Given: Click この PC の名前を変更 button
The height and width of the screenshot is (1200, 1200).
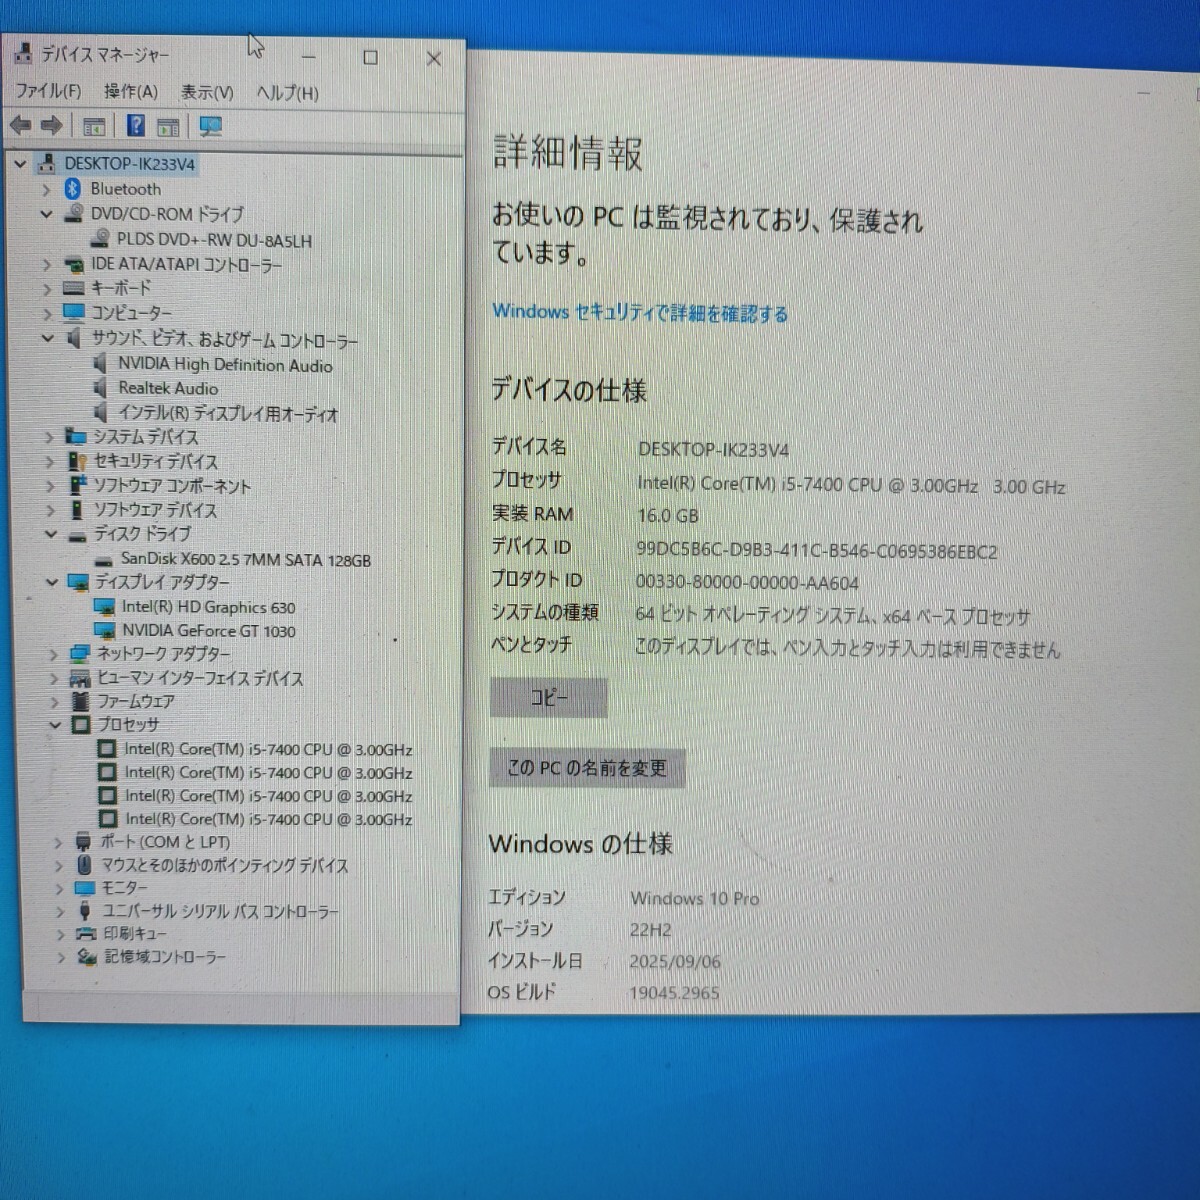Looking at the screenshot, I should tap(587, 768).
